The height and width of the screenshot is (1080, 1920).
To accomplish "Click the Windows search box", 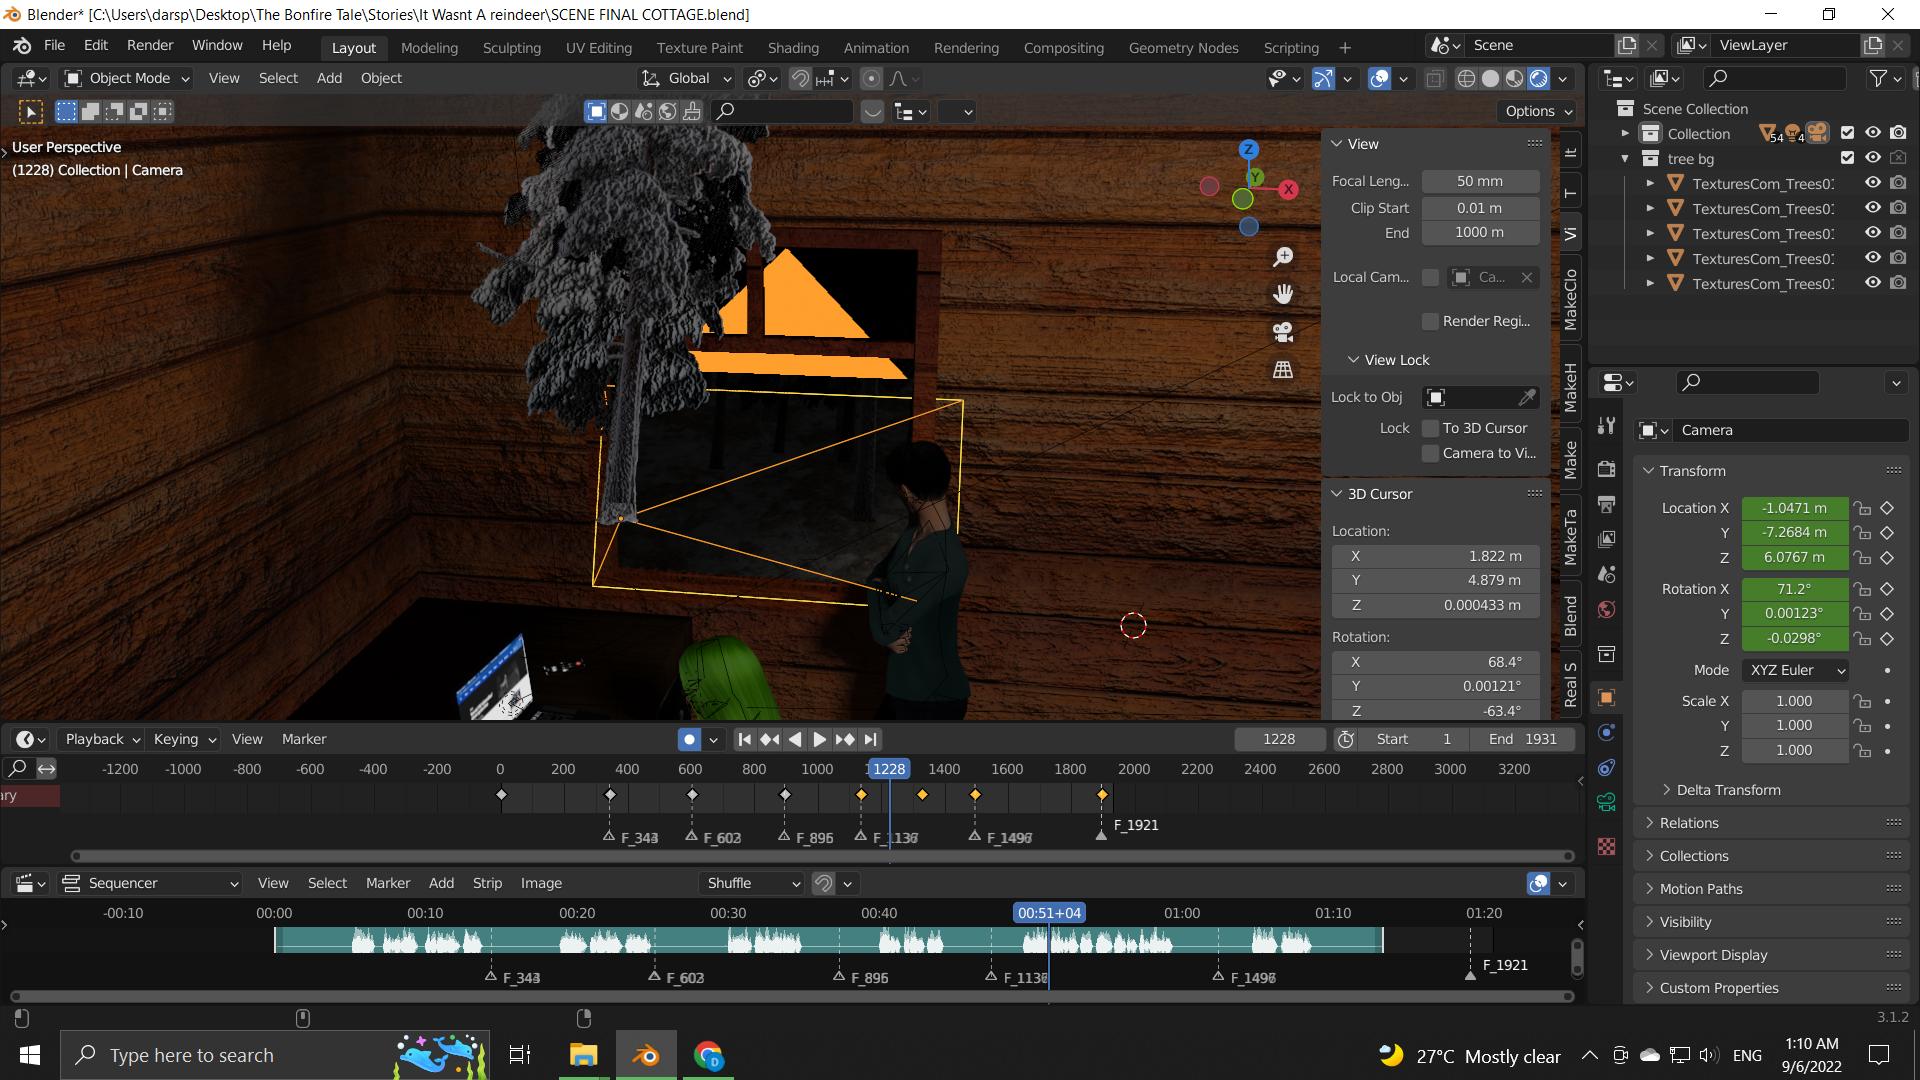I will tap(275, 1055).
